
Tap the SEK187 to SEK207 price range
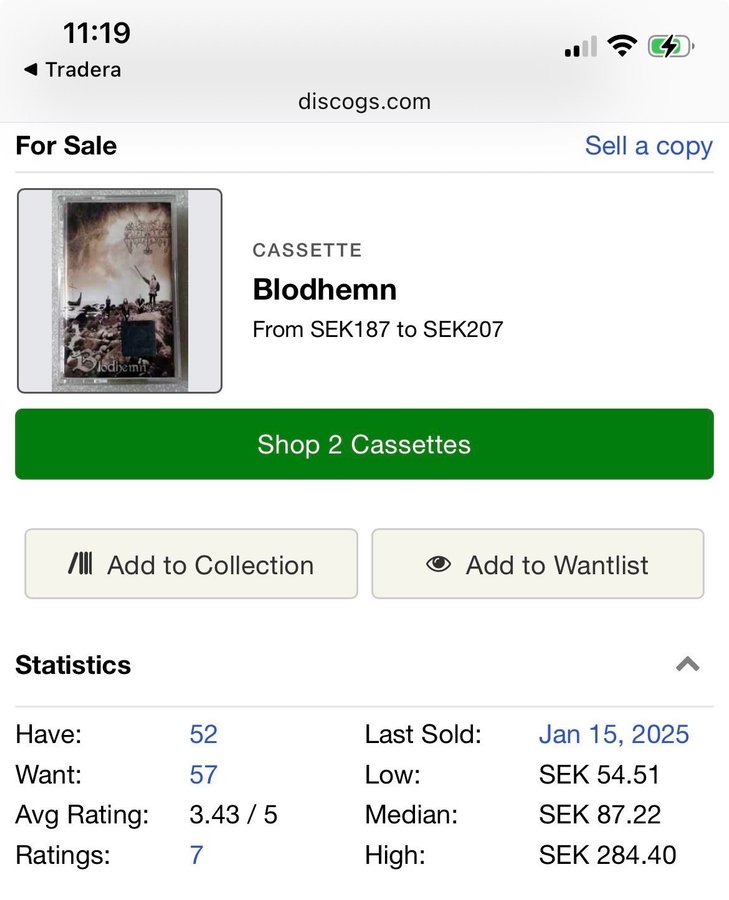click(x=378, y=329)
